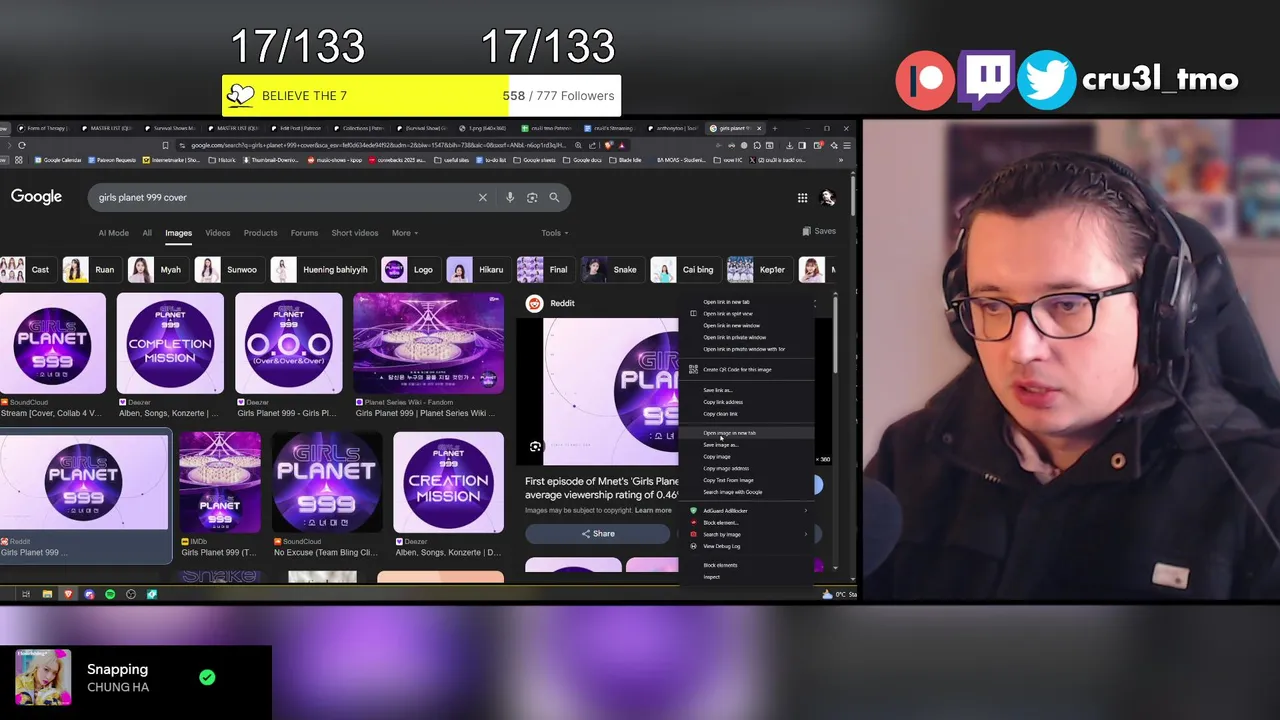Switch to the AI Mode tab
The image size is (1280, 720).
(114, 233)
